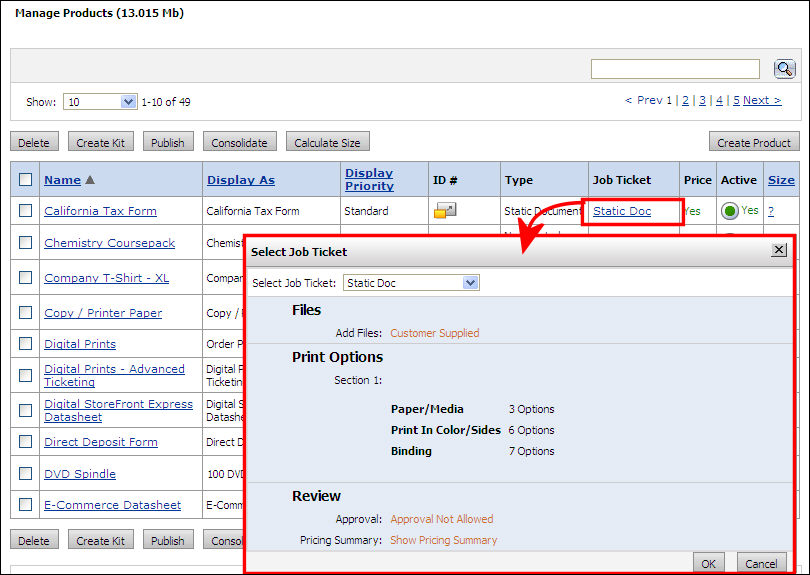Open the Show items per page dropdown
This screenshot has width=810, height=575.
(x=100, y=102)
